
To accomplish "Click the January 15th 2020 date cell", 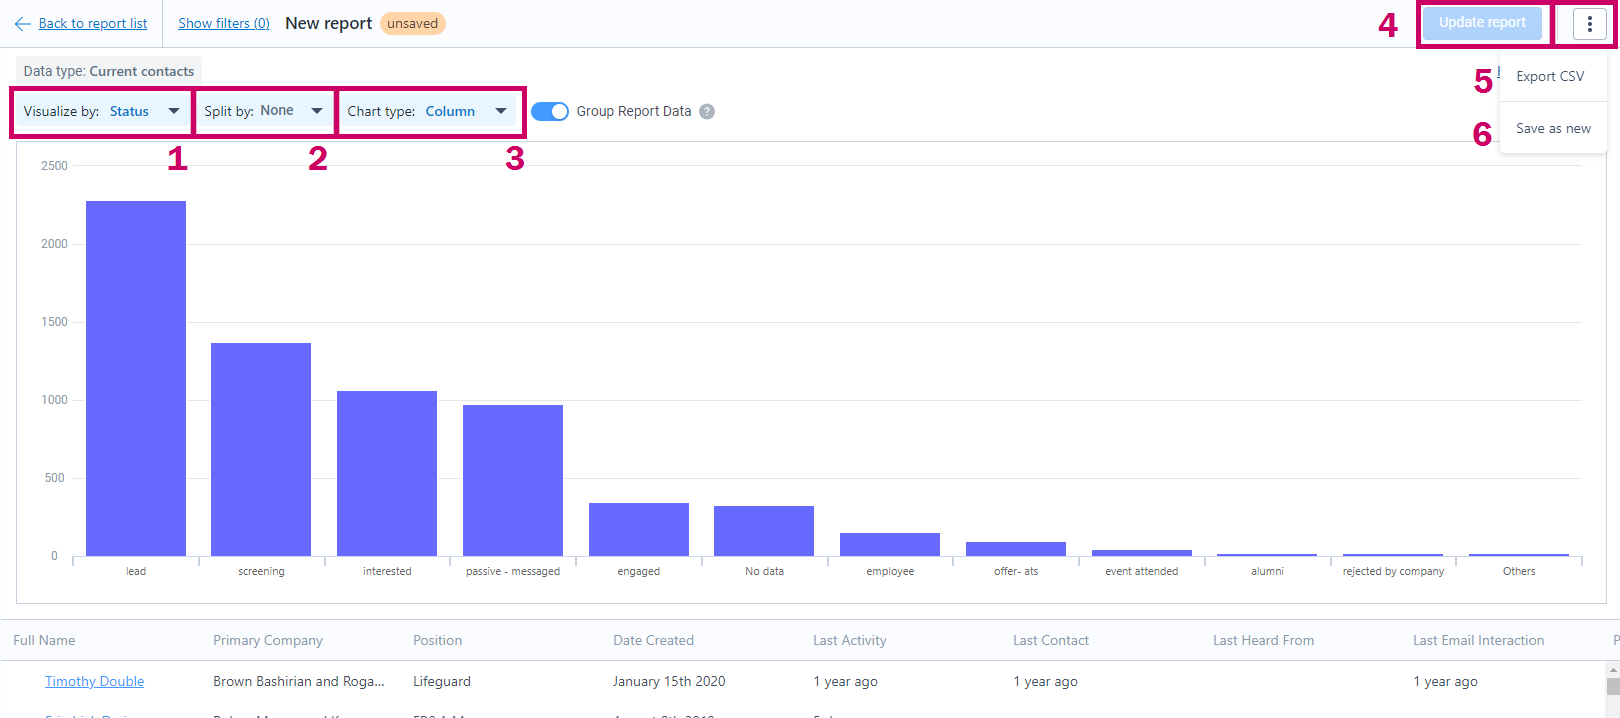I will pyautogui.click(x=669, y=682).
